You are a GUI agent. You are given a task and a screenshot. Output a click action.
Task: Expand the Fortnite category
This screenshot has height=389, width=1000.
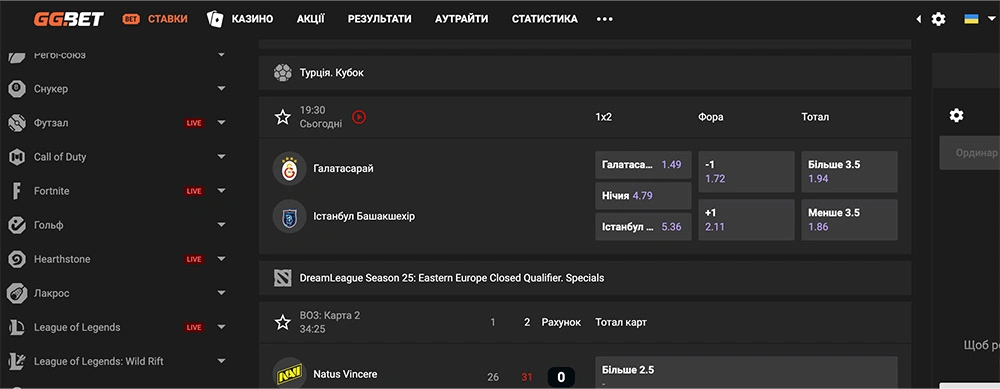221,191
